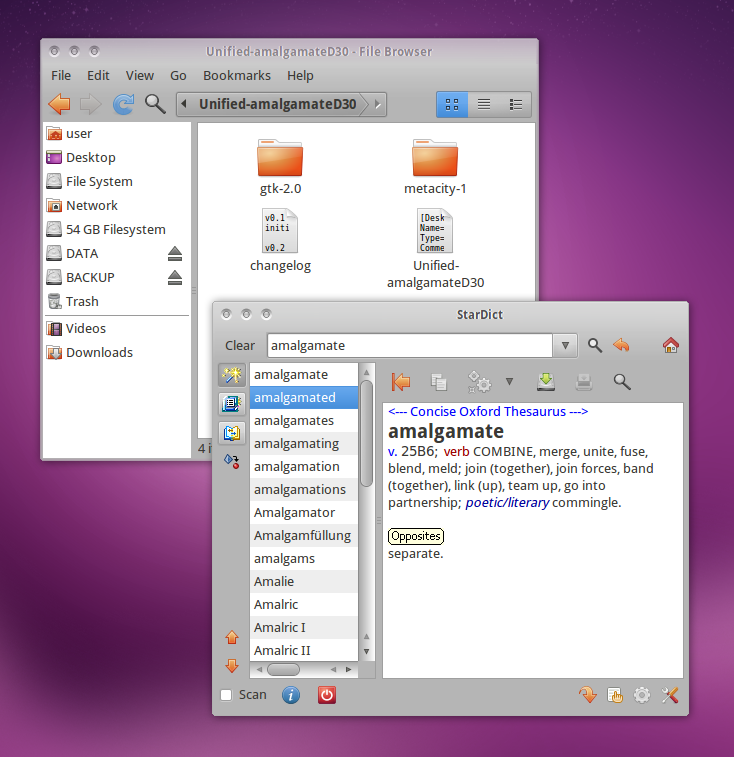This screenshot has height=757, width=734.
Task: Select amalgamated in the word list
Action: (304, 397)
